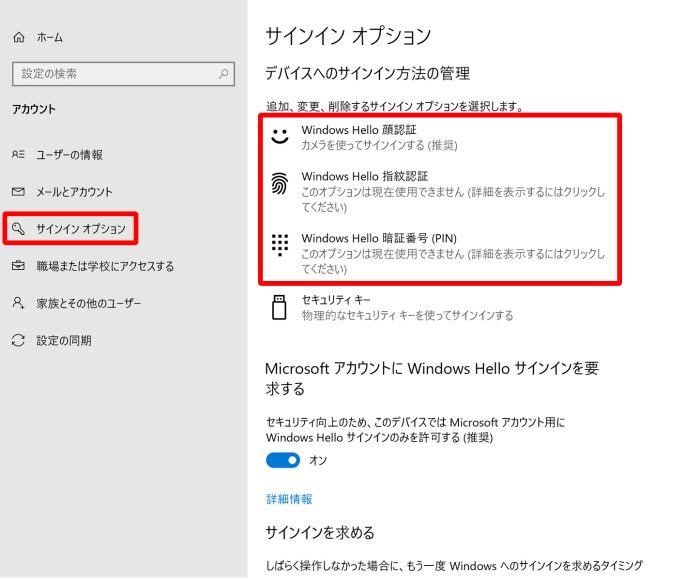This screenshot has height=578, width=700.
Task: Go to ホーム via the sidebar label
Action: tap(50, 37)
